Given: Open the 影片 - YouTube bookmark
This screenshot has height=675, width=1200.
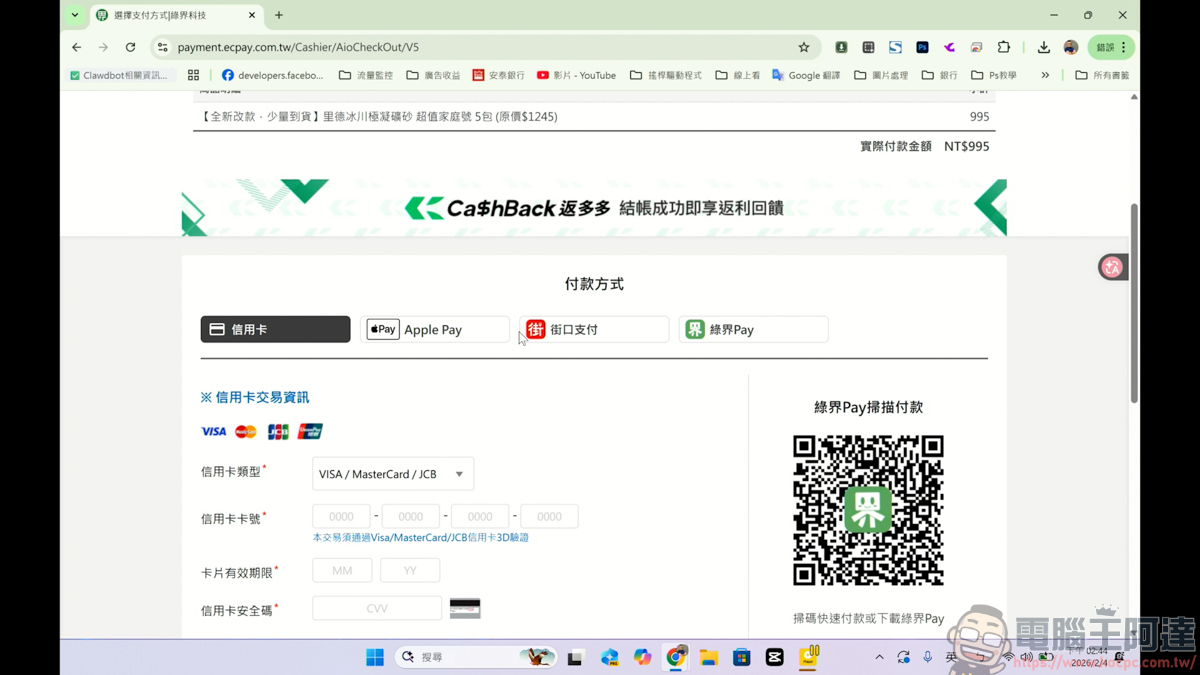Looking at the screenshot, I should pyautogui.click(x=576, y=75).
